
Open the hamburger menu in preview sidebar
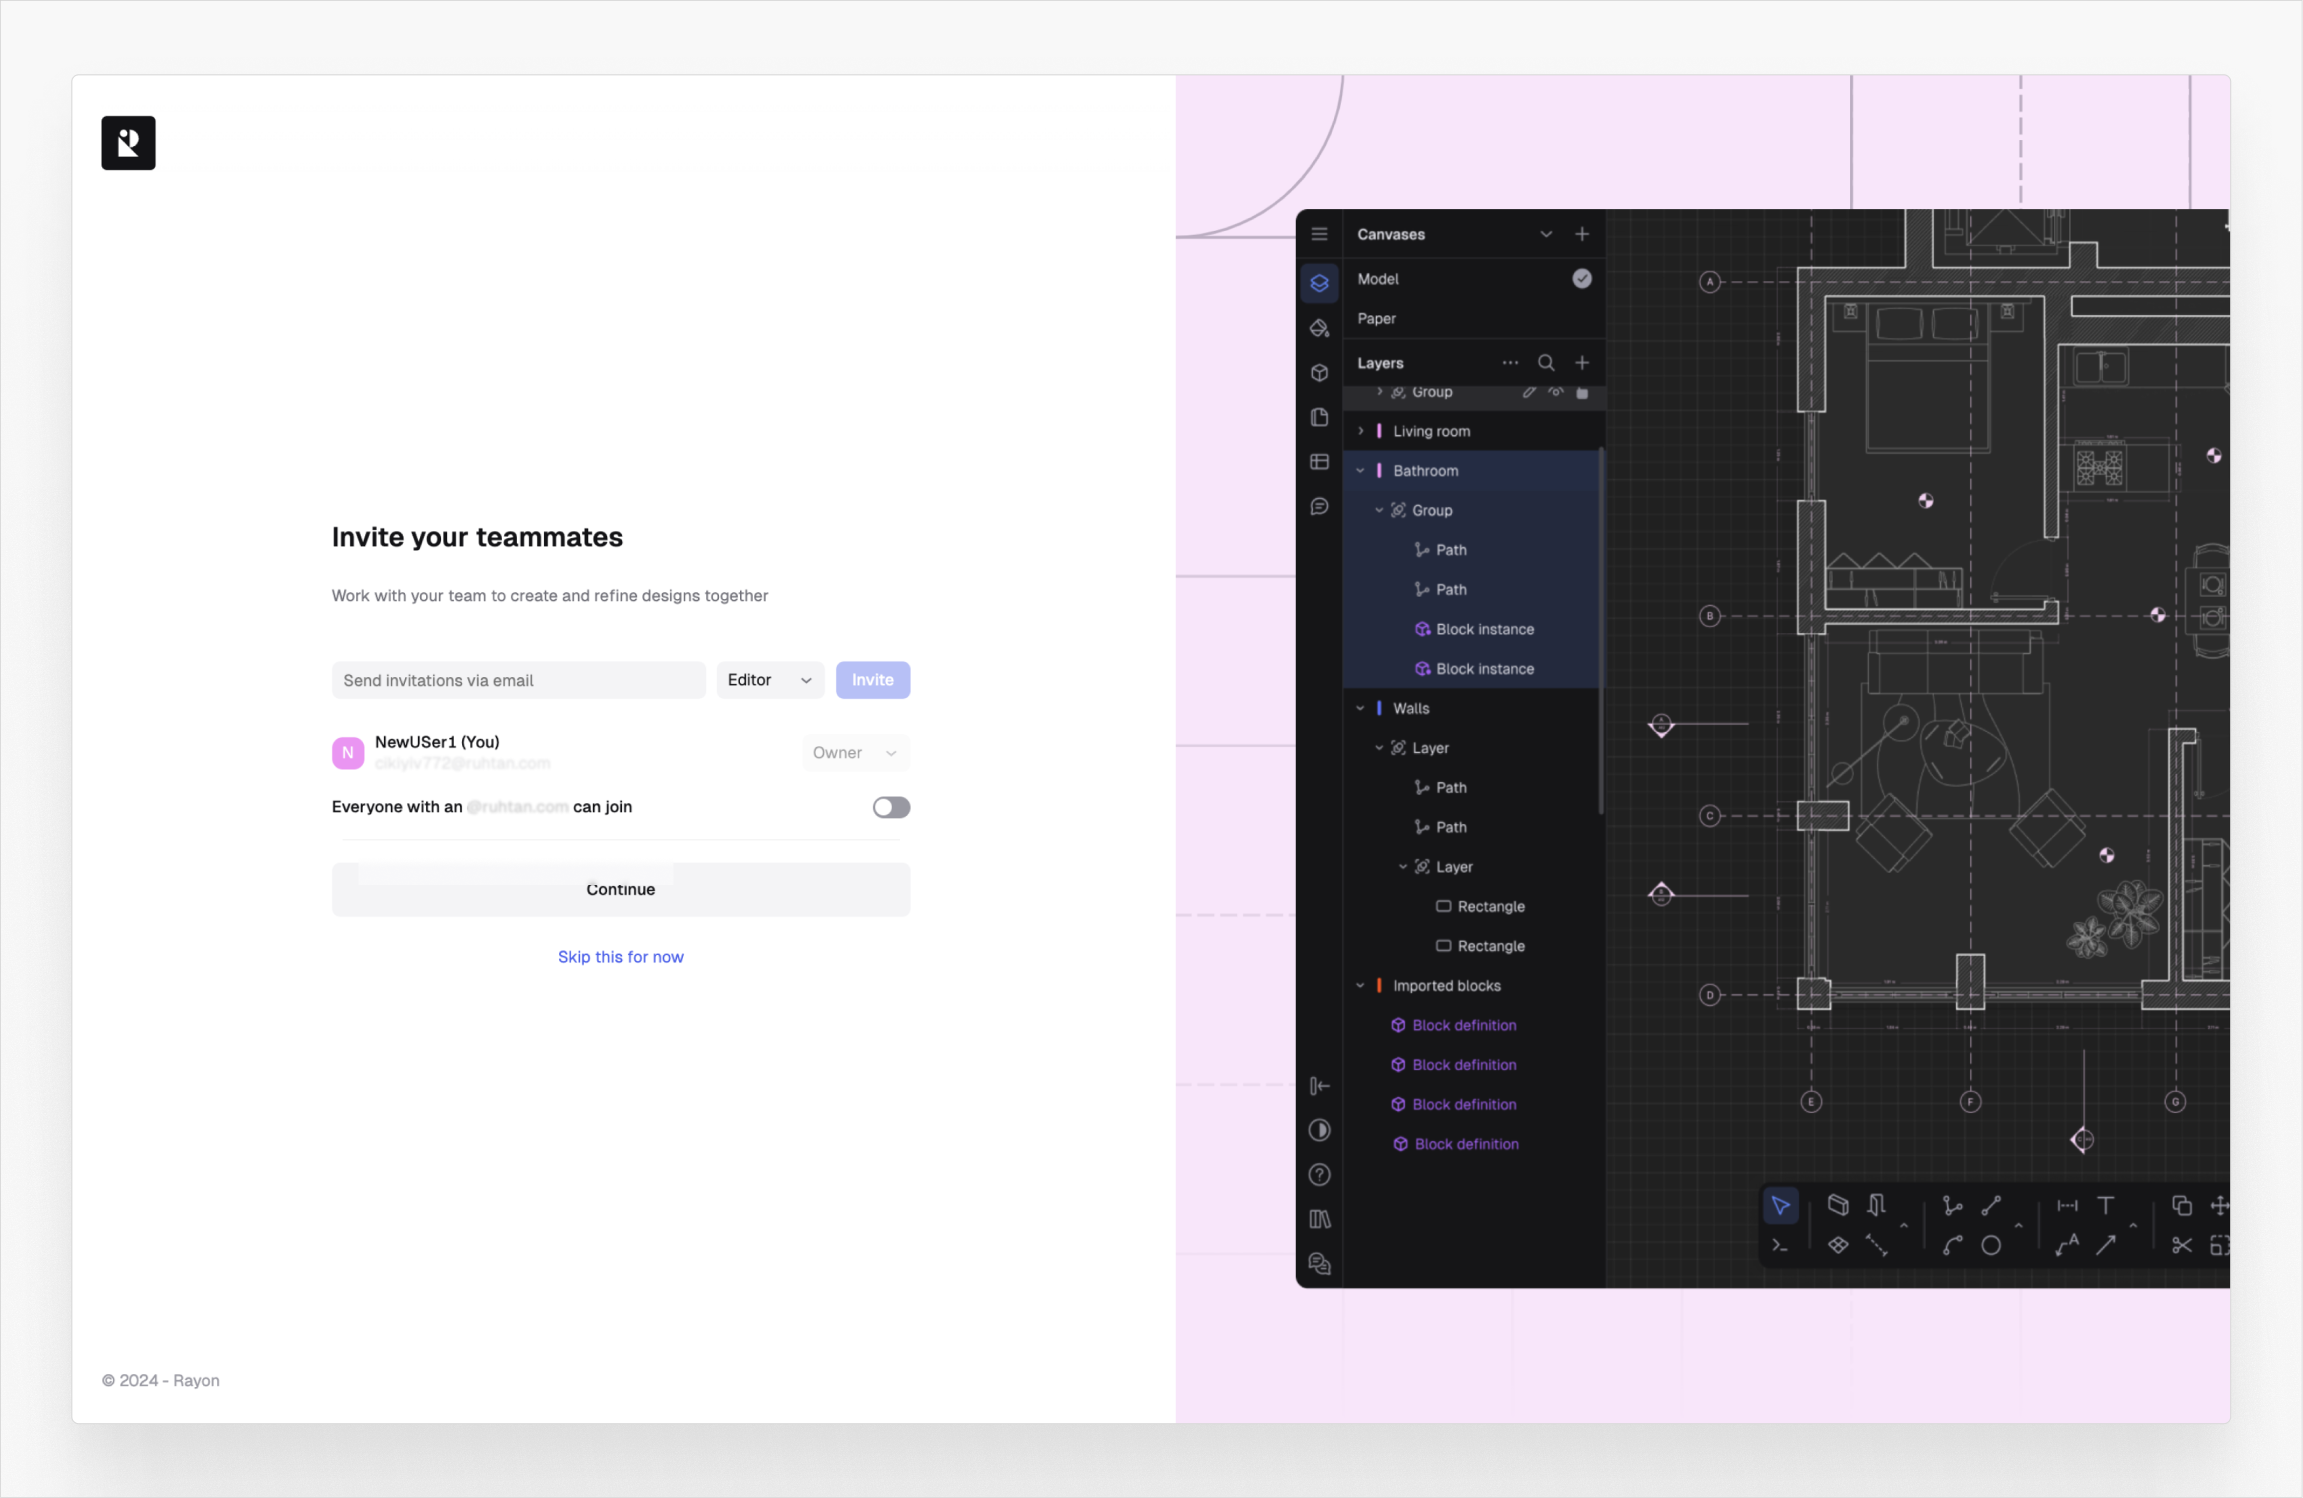pos(1319,234)
